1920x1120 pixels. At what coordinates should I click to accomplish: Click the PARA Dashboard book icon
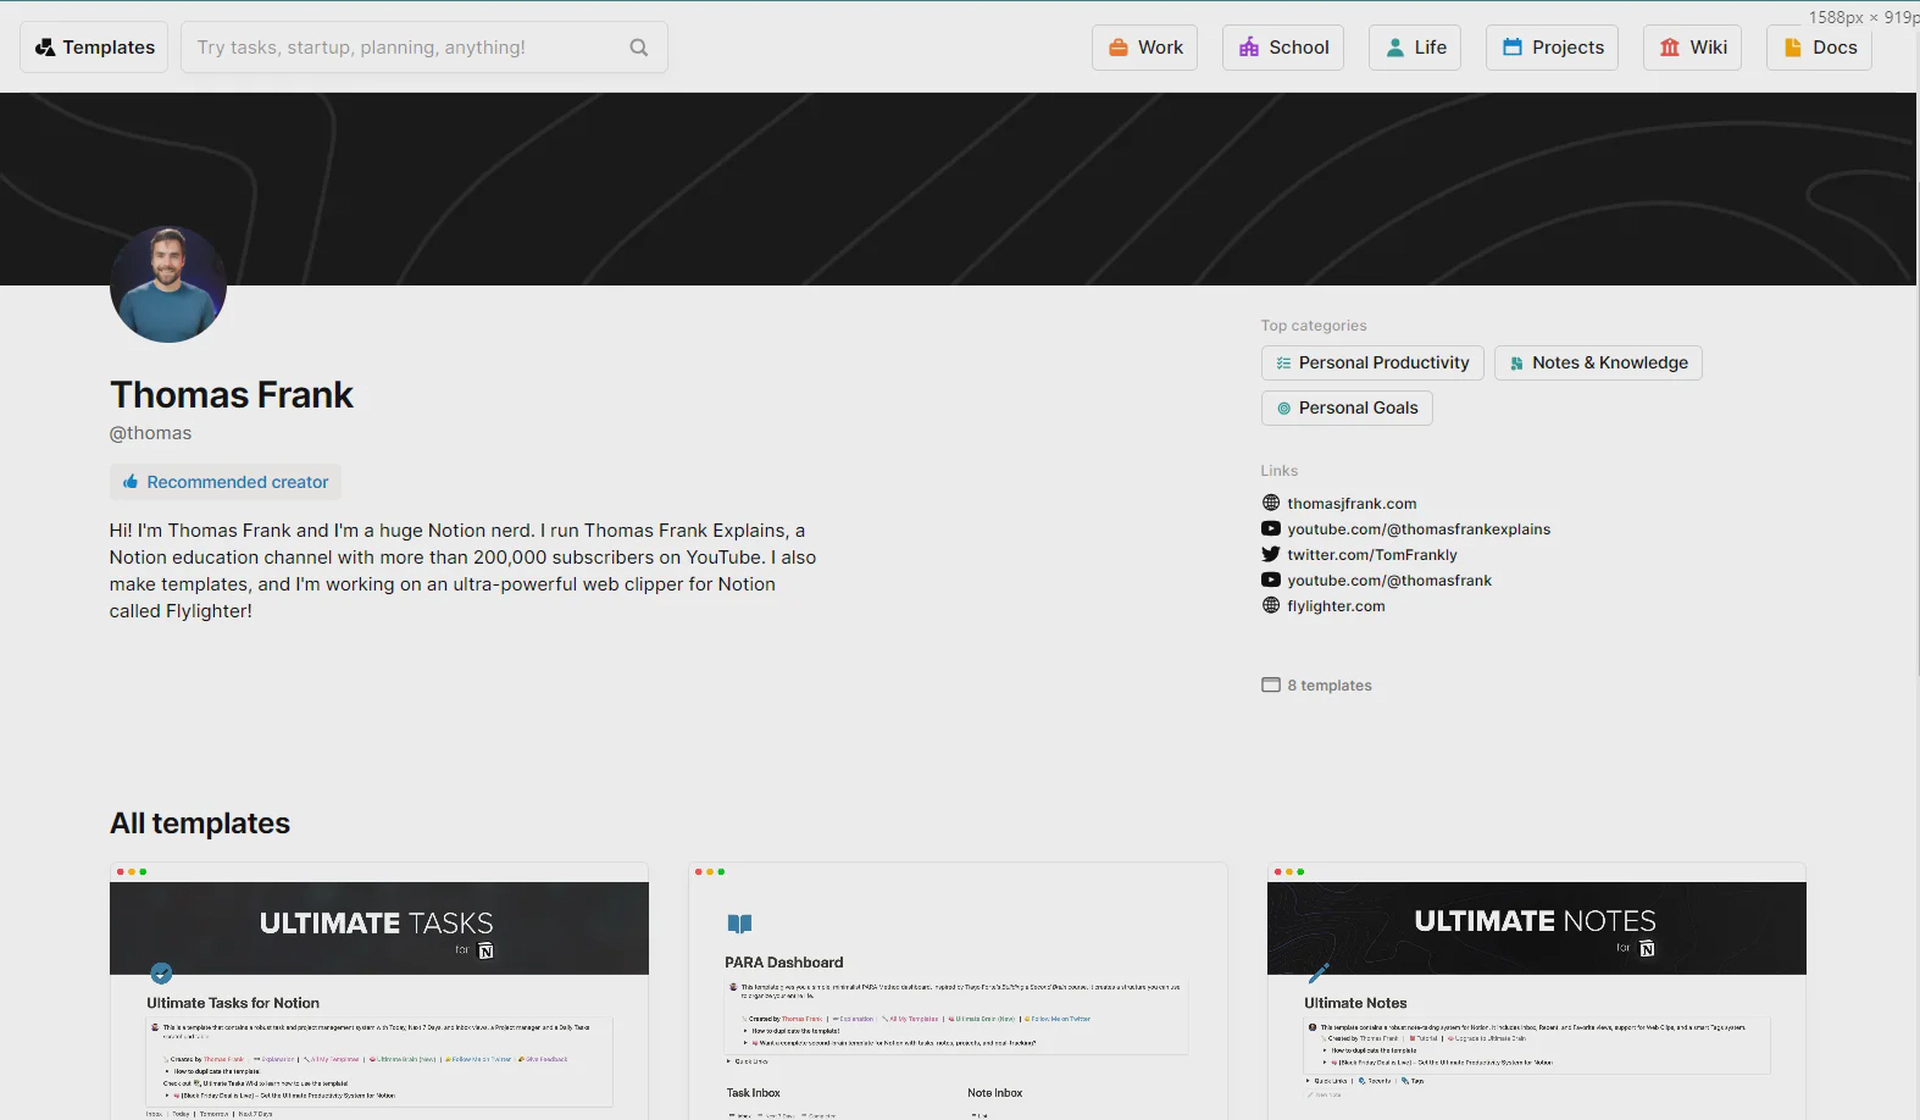(740, 923)
